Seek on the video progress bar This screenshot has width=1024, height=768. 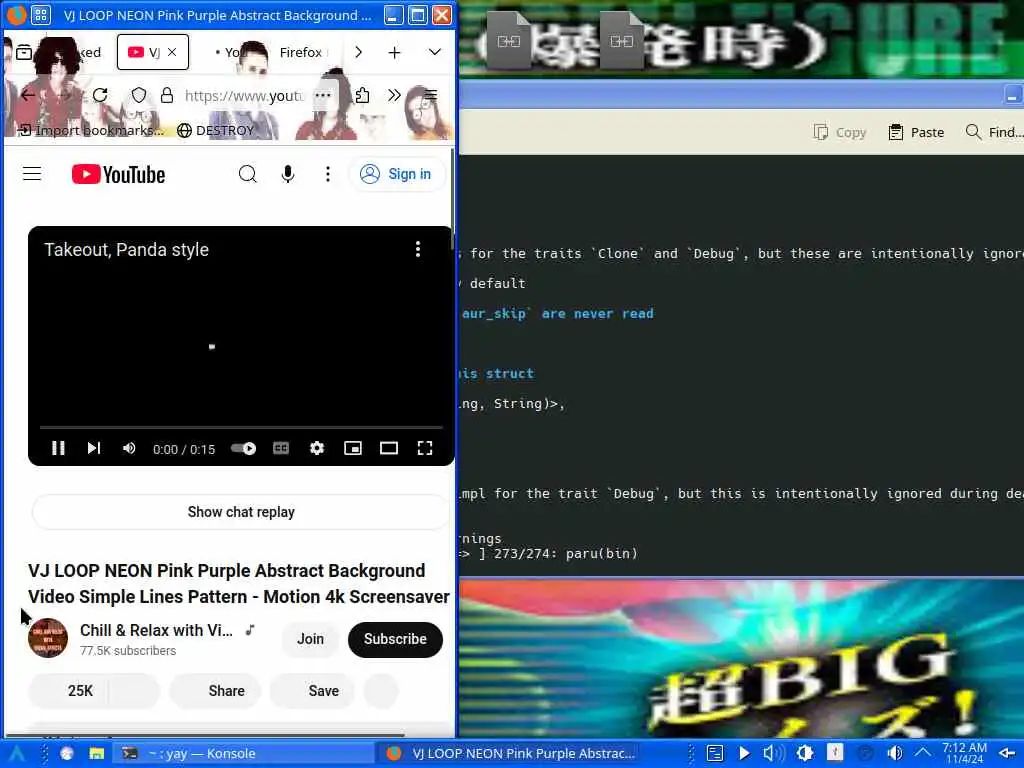click(241, 427)
